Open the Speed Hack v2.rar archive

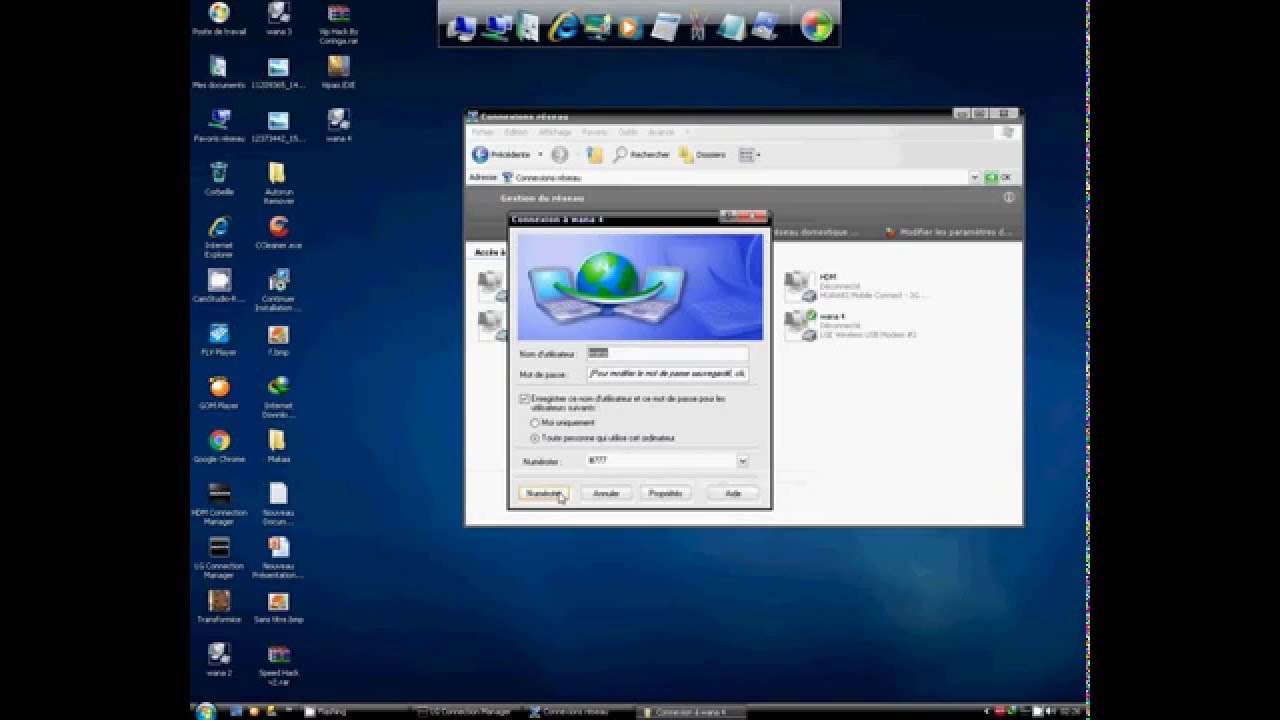pos(279,666)
